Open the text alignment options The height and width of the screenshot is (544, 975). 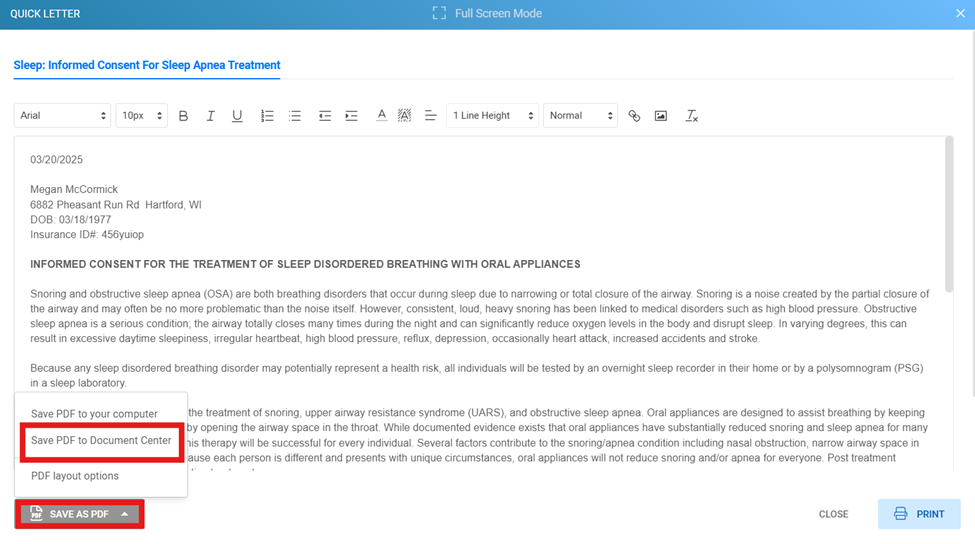(x=430, y=116)
